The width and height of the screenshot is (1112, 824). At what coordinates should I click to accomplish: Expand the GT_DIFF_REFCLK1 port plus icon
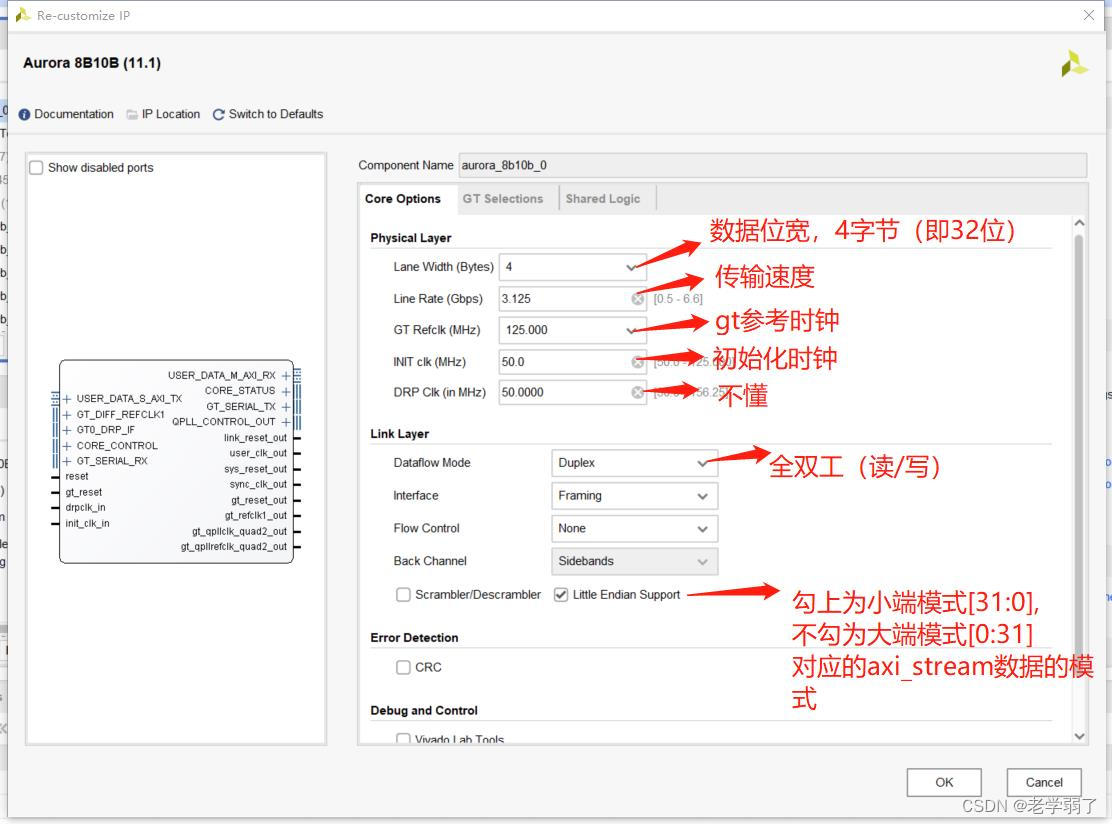pos(67,414)
